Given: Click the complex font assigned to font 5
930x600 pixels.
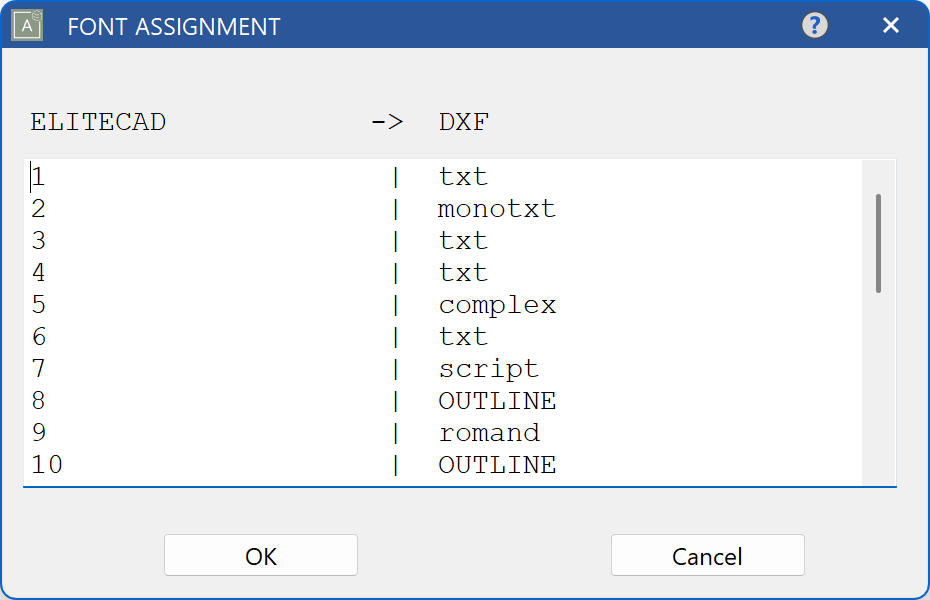Looking at the screenshot, I should click(497, 304).
